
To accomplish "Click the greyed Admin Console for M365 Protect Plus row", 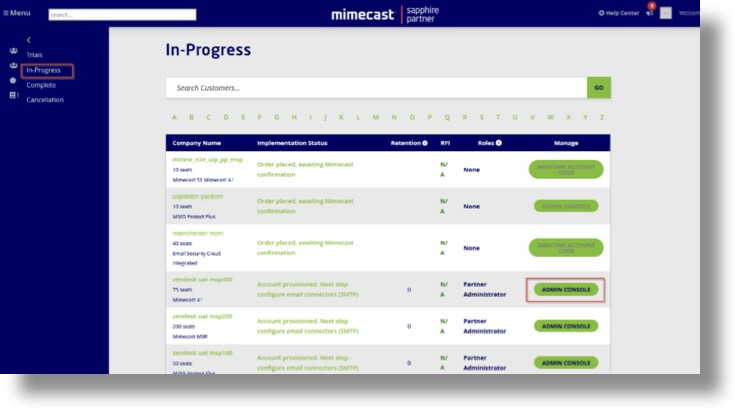I will pos(566,206).
